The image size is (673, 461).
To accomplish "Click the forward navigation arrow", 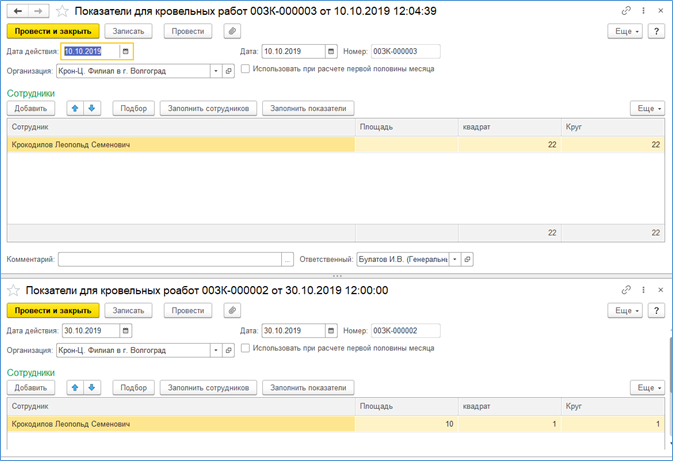I will [36, 11].
